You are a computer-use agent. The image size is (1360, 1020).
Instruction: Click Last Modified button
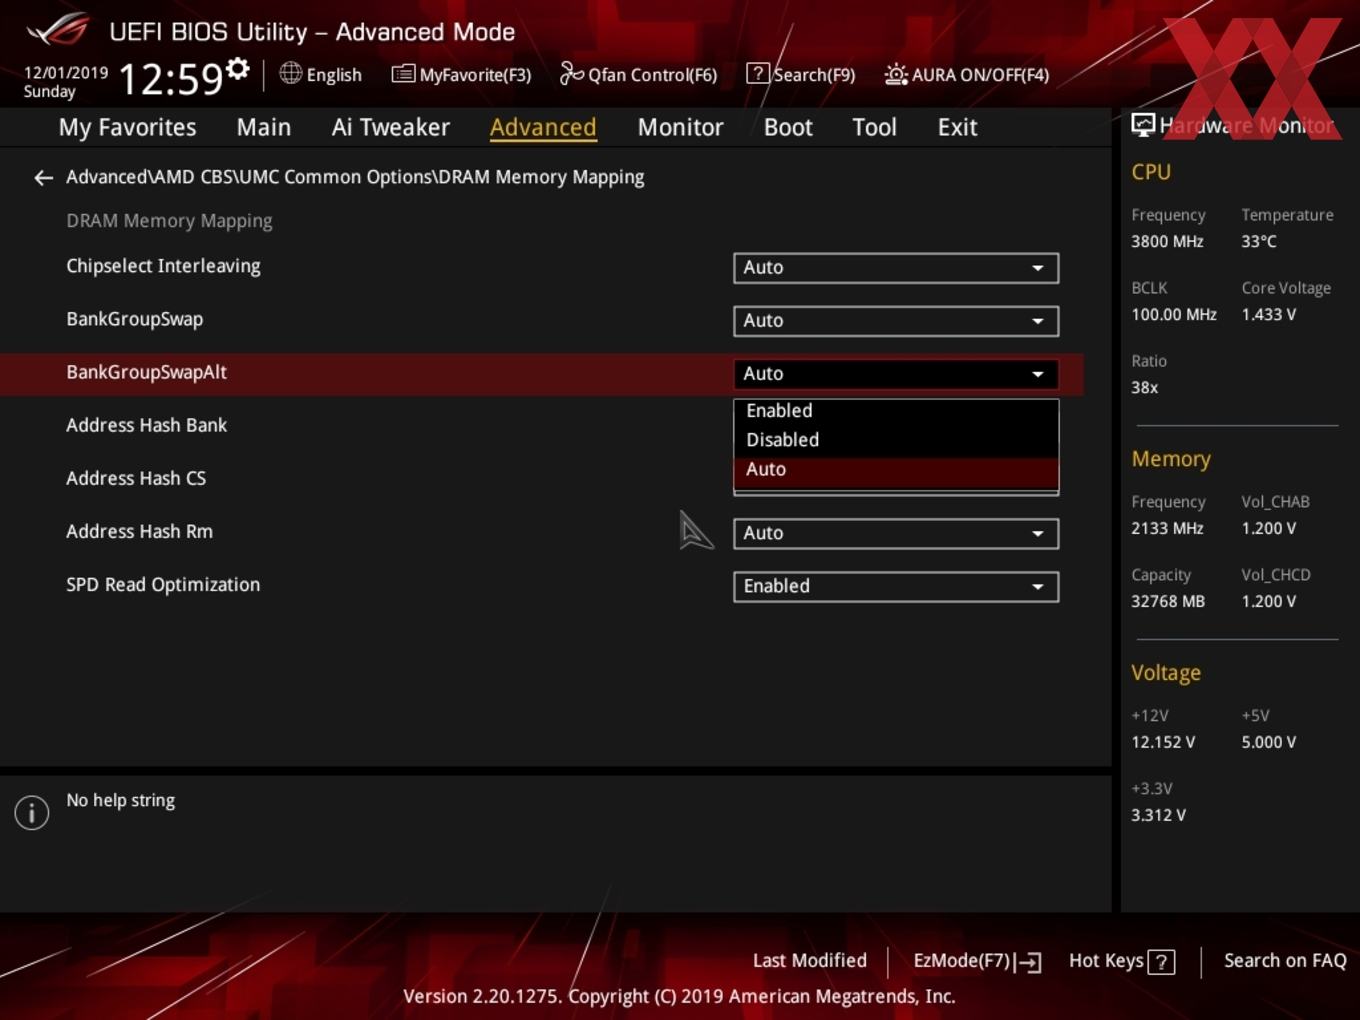[x=810, y=961]
